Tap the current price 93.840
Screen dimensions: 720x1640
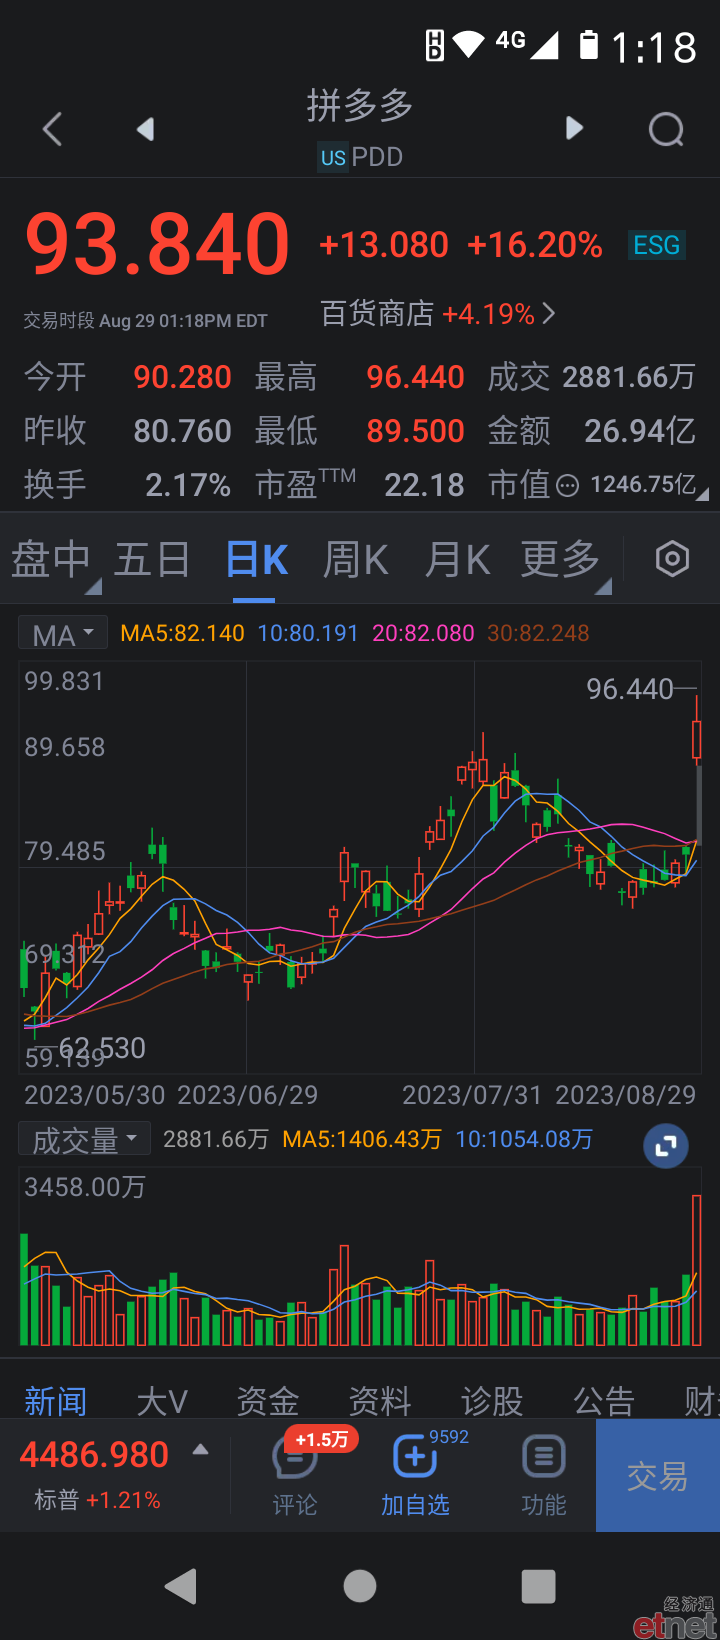[158, 243]
